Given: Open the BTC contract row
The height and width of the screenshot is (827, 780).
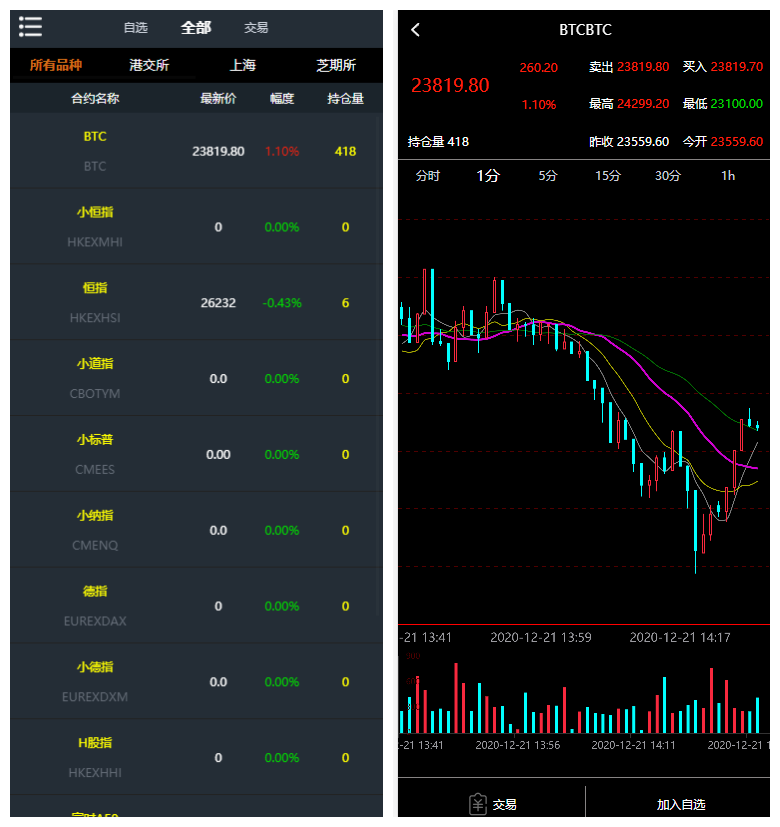Looking at the screenshot, I should (196, 151).
